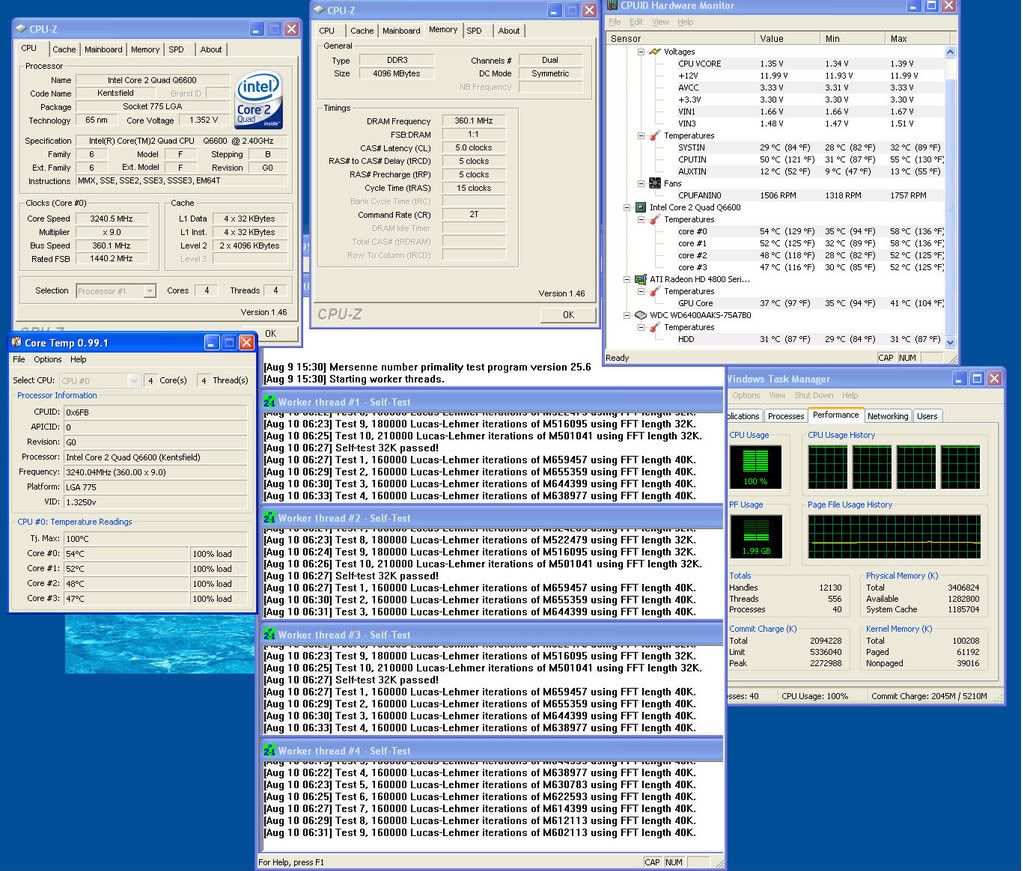Click the Core Speed value 3240.5 MHz
This screenshot has width=1023, height=871.
(112, 219)
